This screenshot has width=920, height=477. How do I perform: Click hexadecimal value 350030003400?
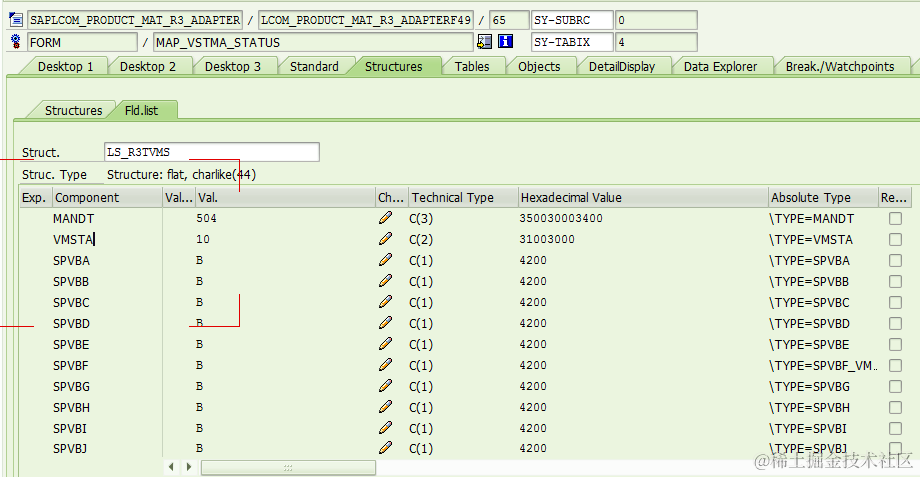coord(561,218)
